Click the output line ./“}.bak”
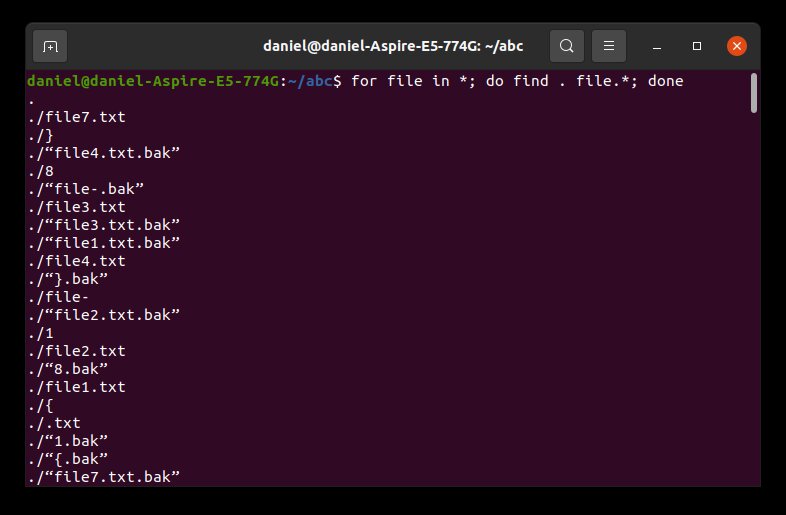 click(68, 279)
